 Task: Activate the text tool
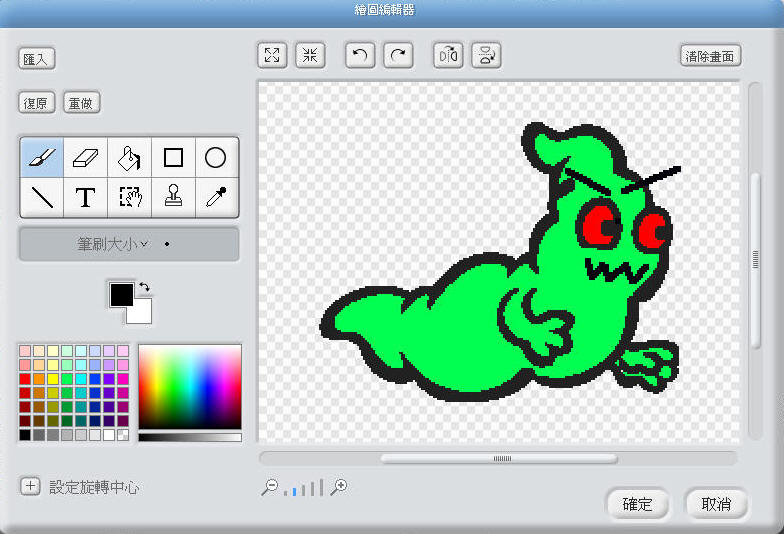click(x=86, y=197)
